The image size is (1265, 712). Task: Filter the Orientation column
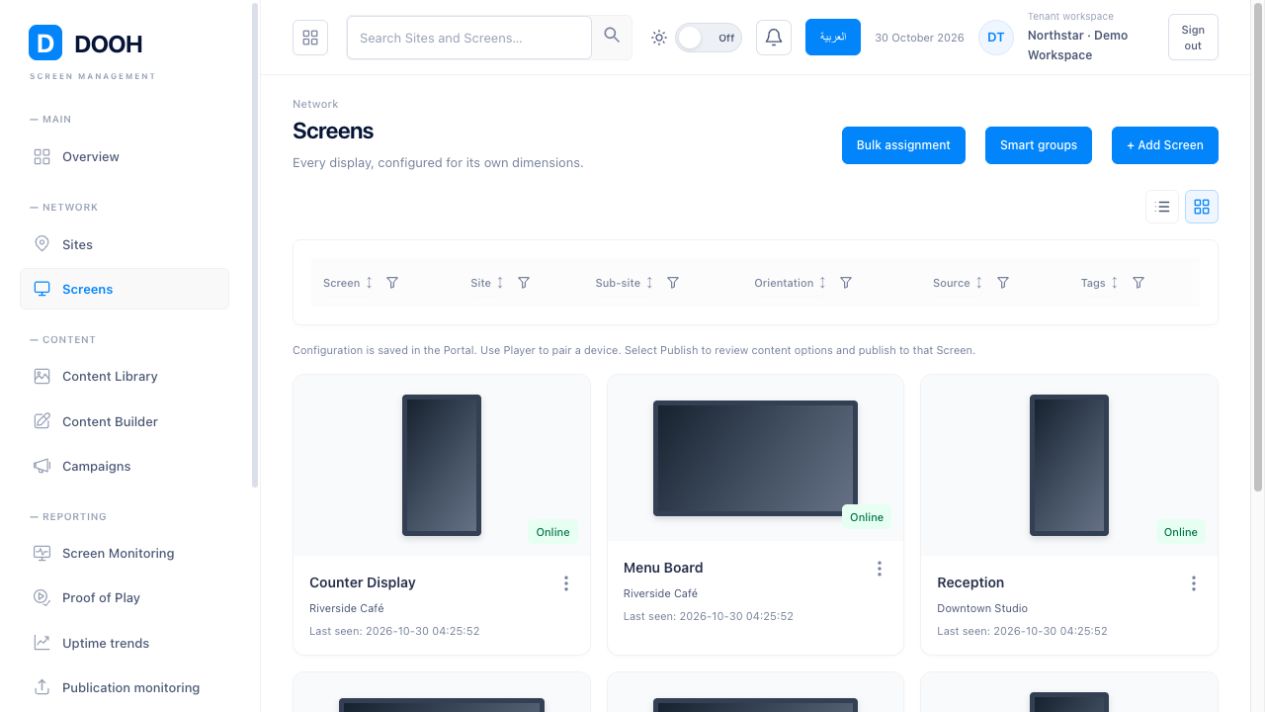coord(846,283)
